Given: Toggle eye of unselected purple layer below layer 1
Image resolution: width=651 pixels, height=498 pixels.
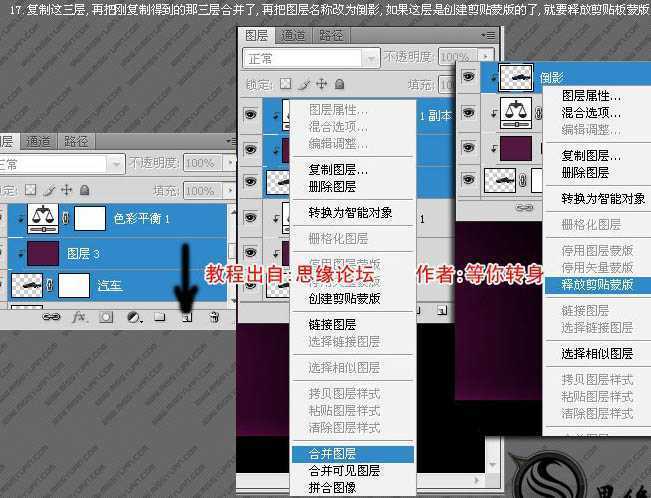Looking at the screenshot, I should click(250, 253).
